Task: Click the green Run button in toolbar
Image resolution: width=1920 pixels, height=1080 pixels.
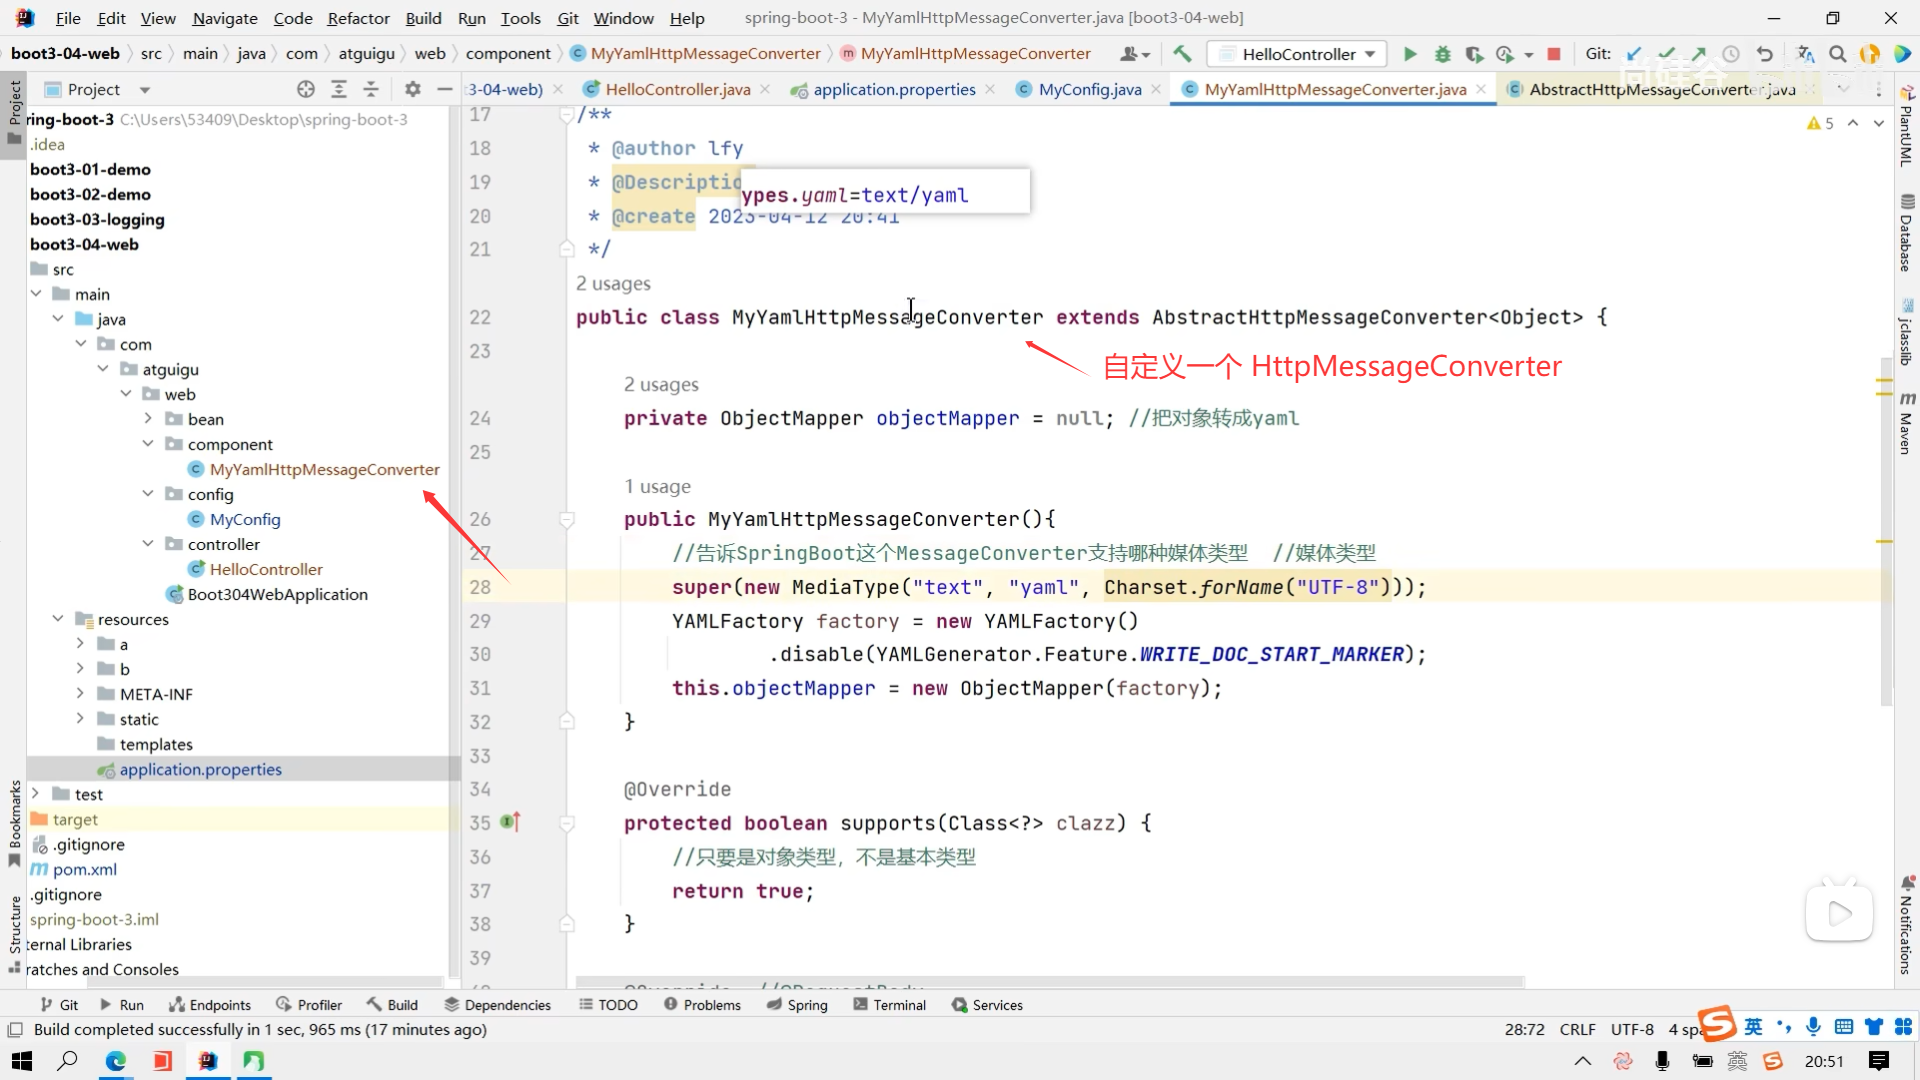Action: [x=1410, y=54]
